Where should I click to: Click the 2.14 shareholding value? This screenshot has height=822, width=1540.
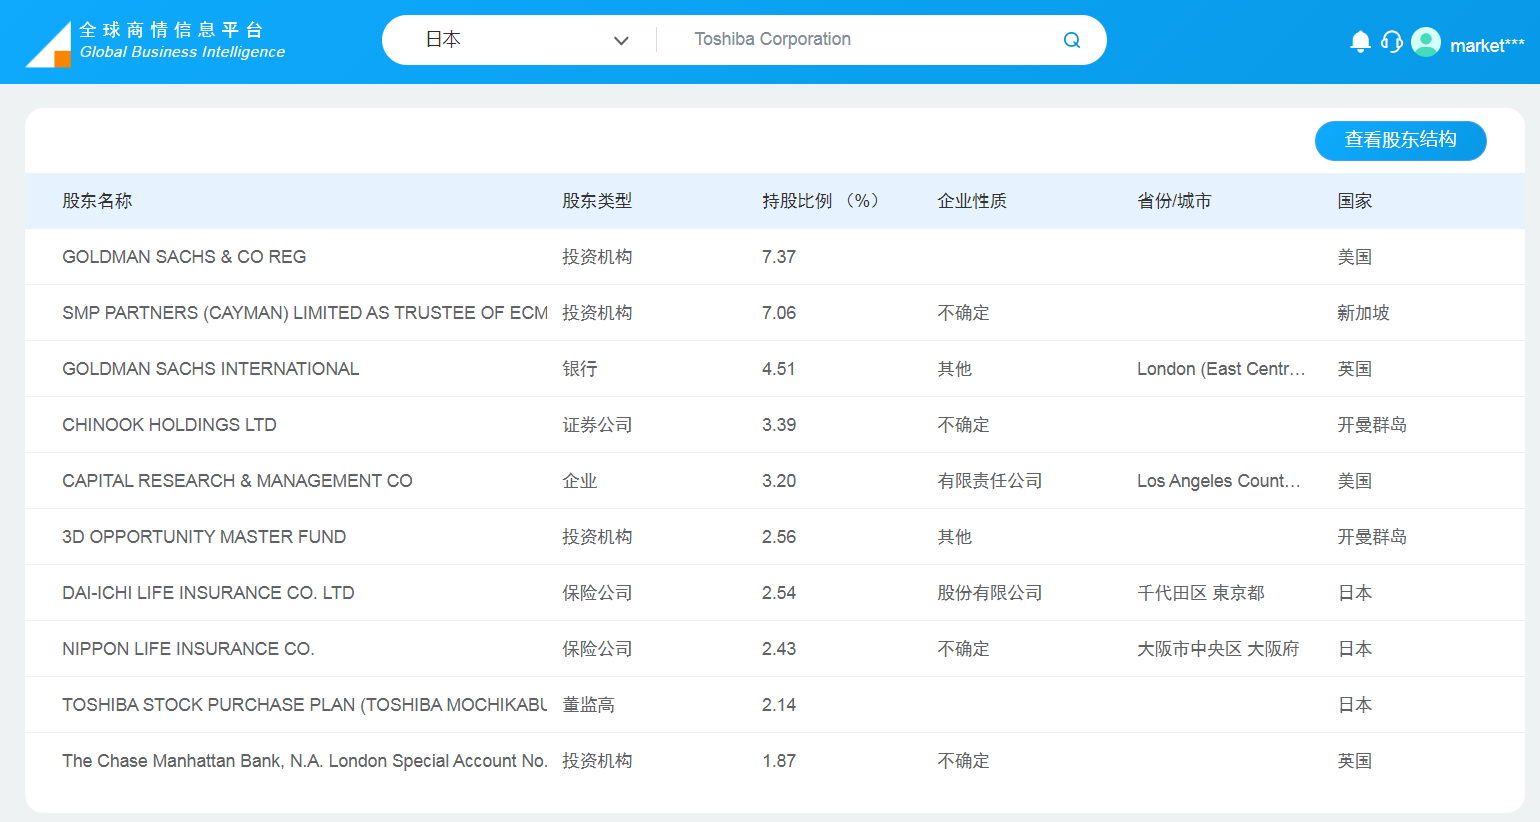[779, 705]
